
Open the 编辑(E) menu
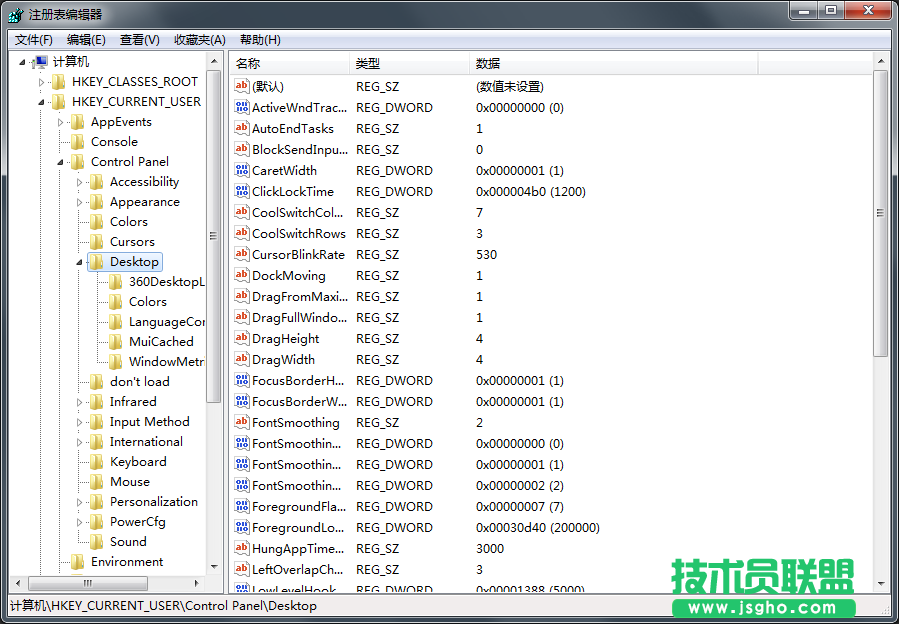click(84, 39)
